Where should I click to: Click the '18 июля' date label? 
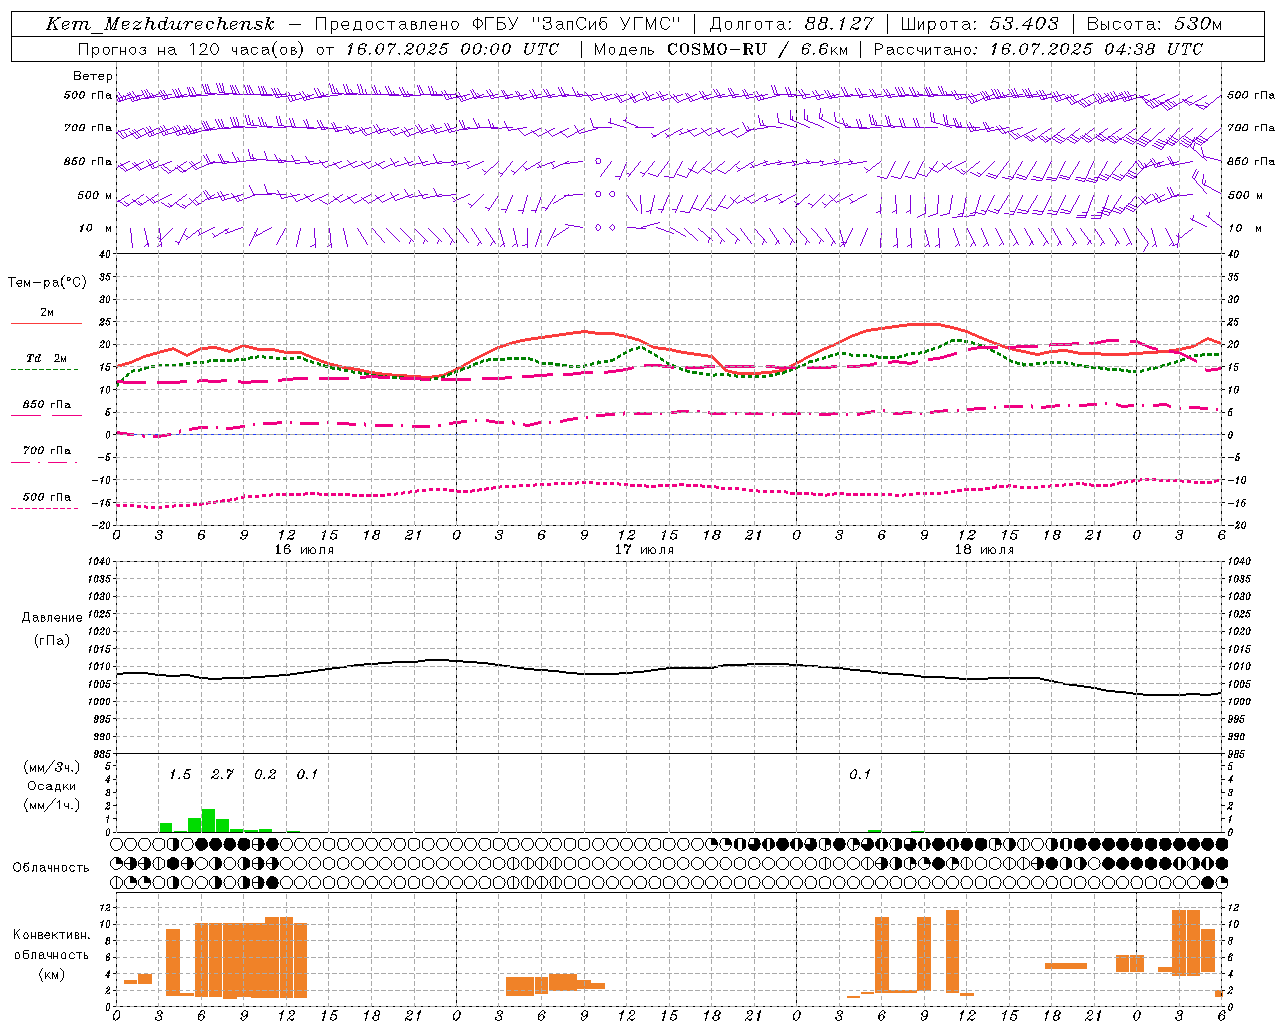984,549
